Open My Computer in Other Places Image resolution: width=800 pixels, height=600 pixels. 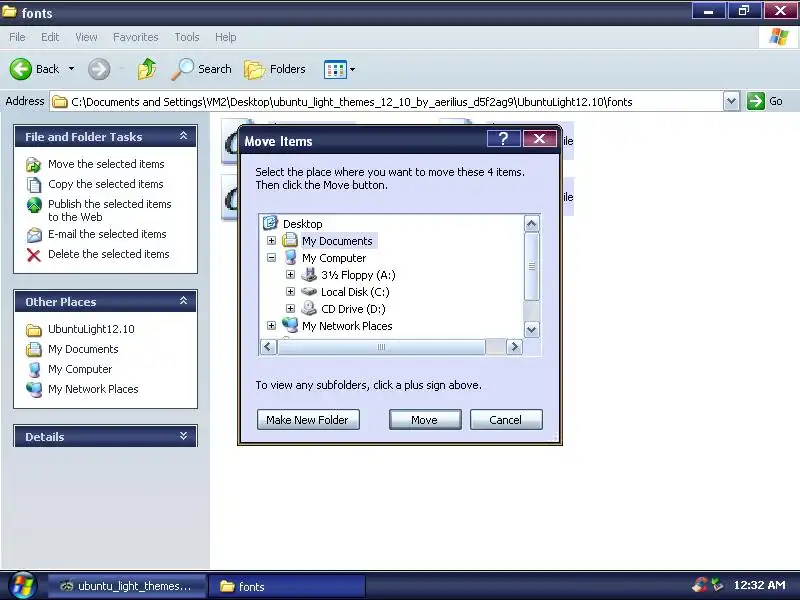click(x=80, y=369)
